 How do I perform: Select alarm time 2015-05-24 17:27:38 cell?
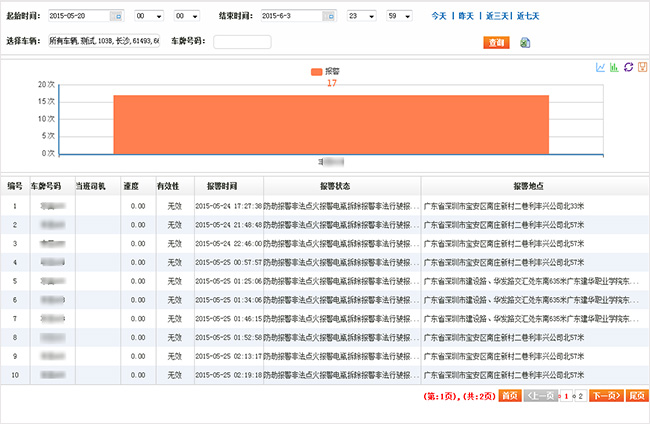pos(228,206)
